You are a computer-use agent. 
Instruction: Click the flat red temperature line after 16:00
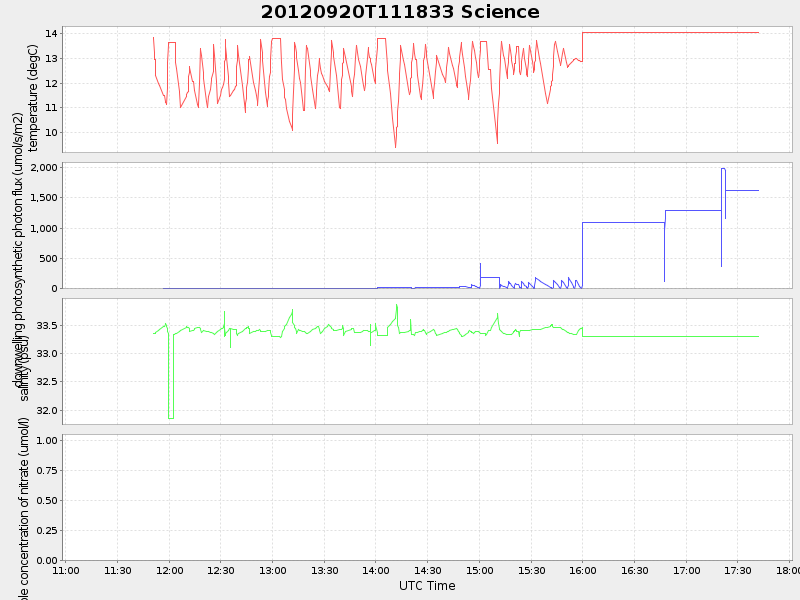670,33
